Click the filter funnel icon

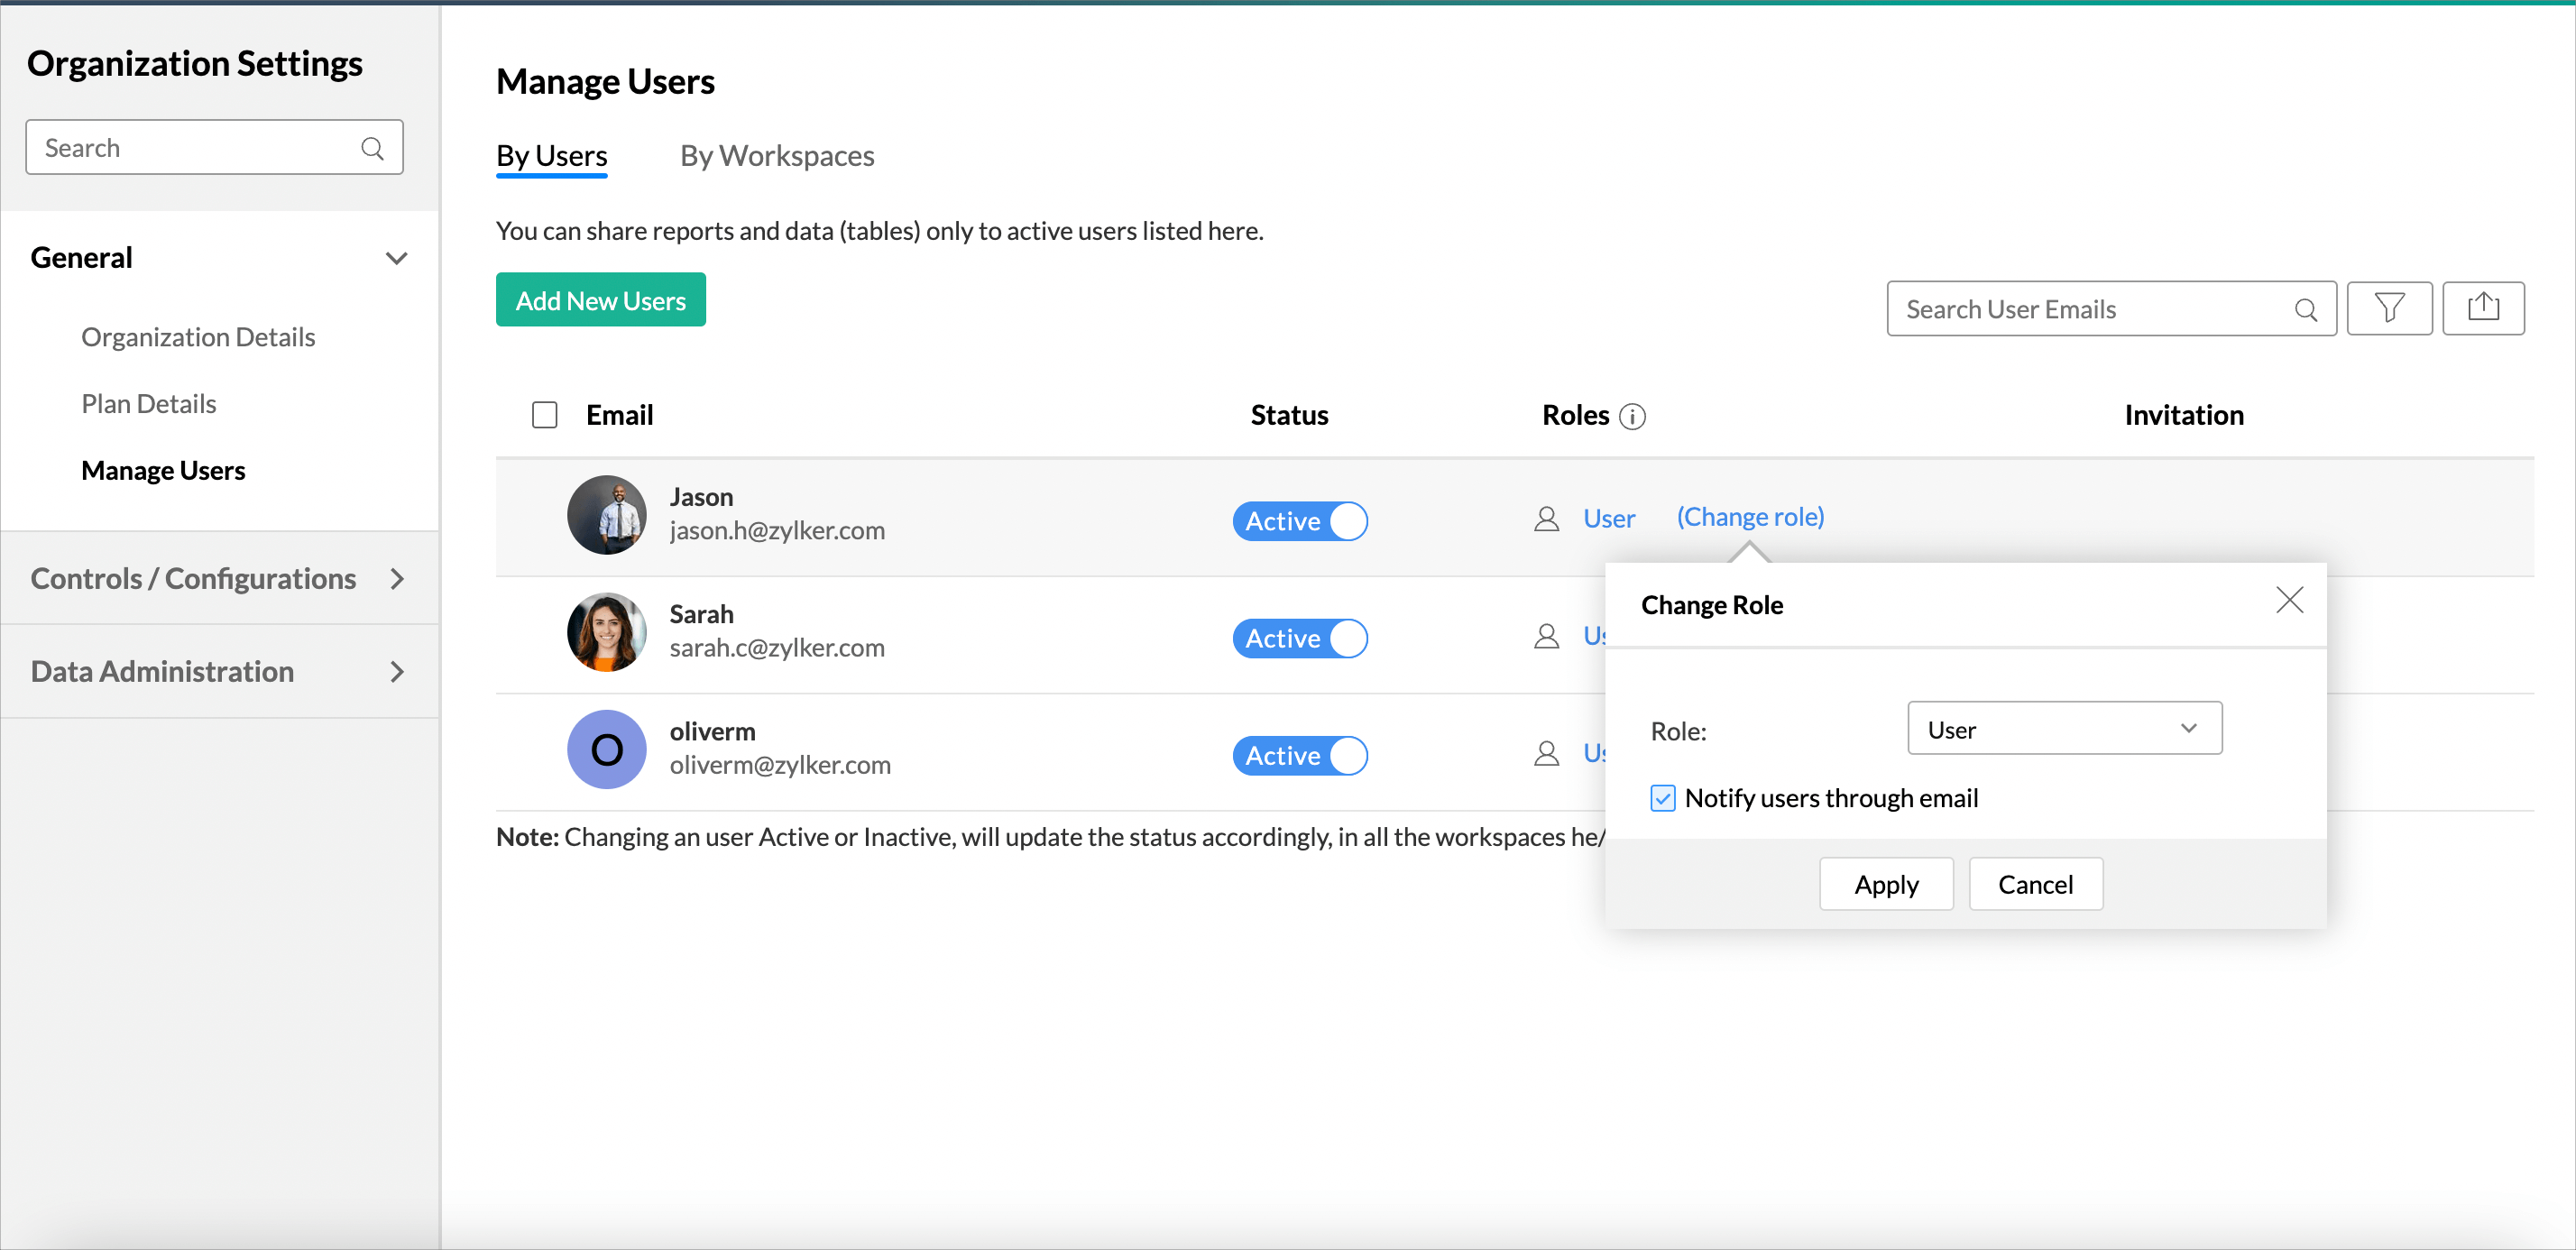coord(2388,308)
